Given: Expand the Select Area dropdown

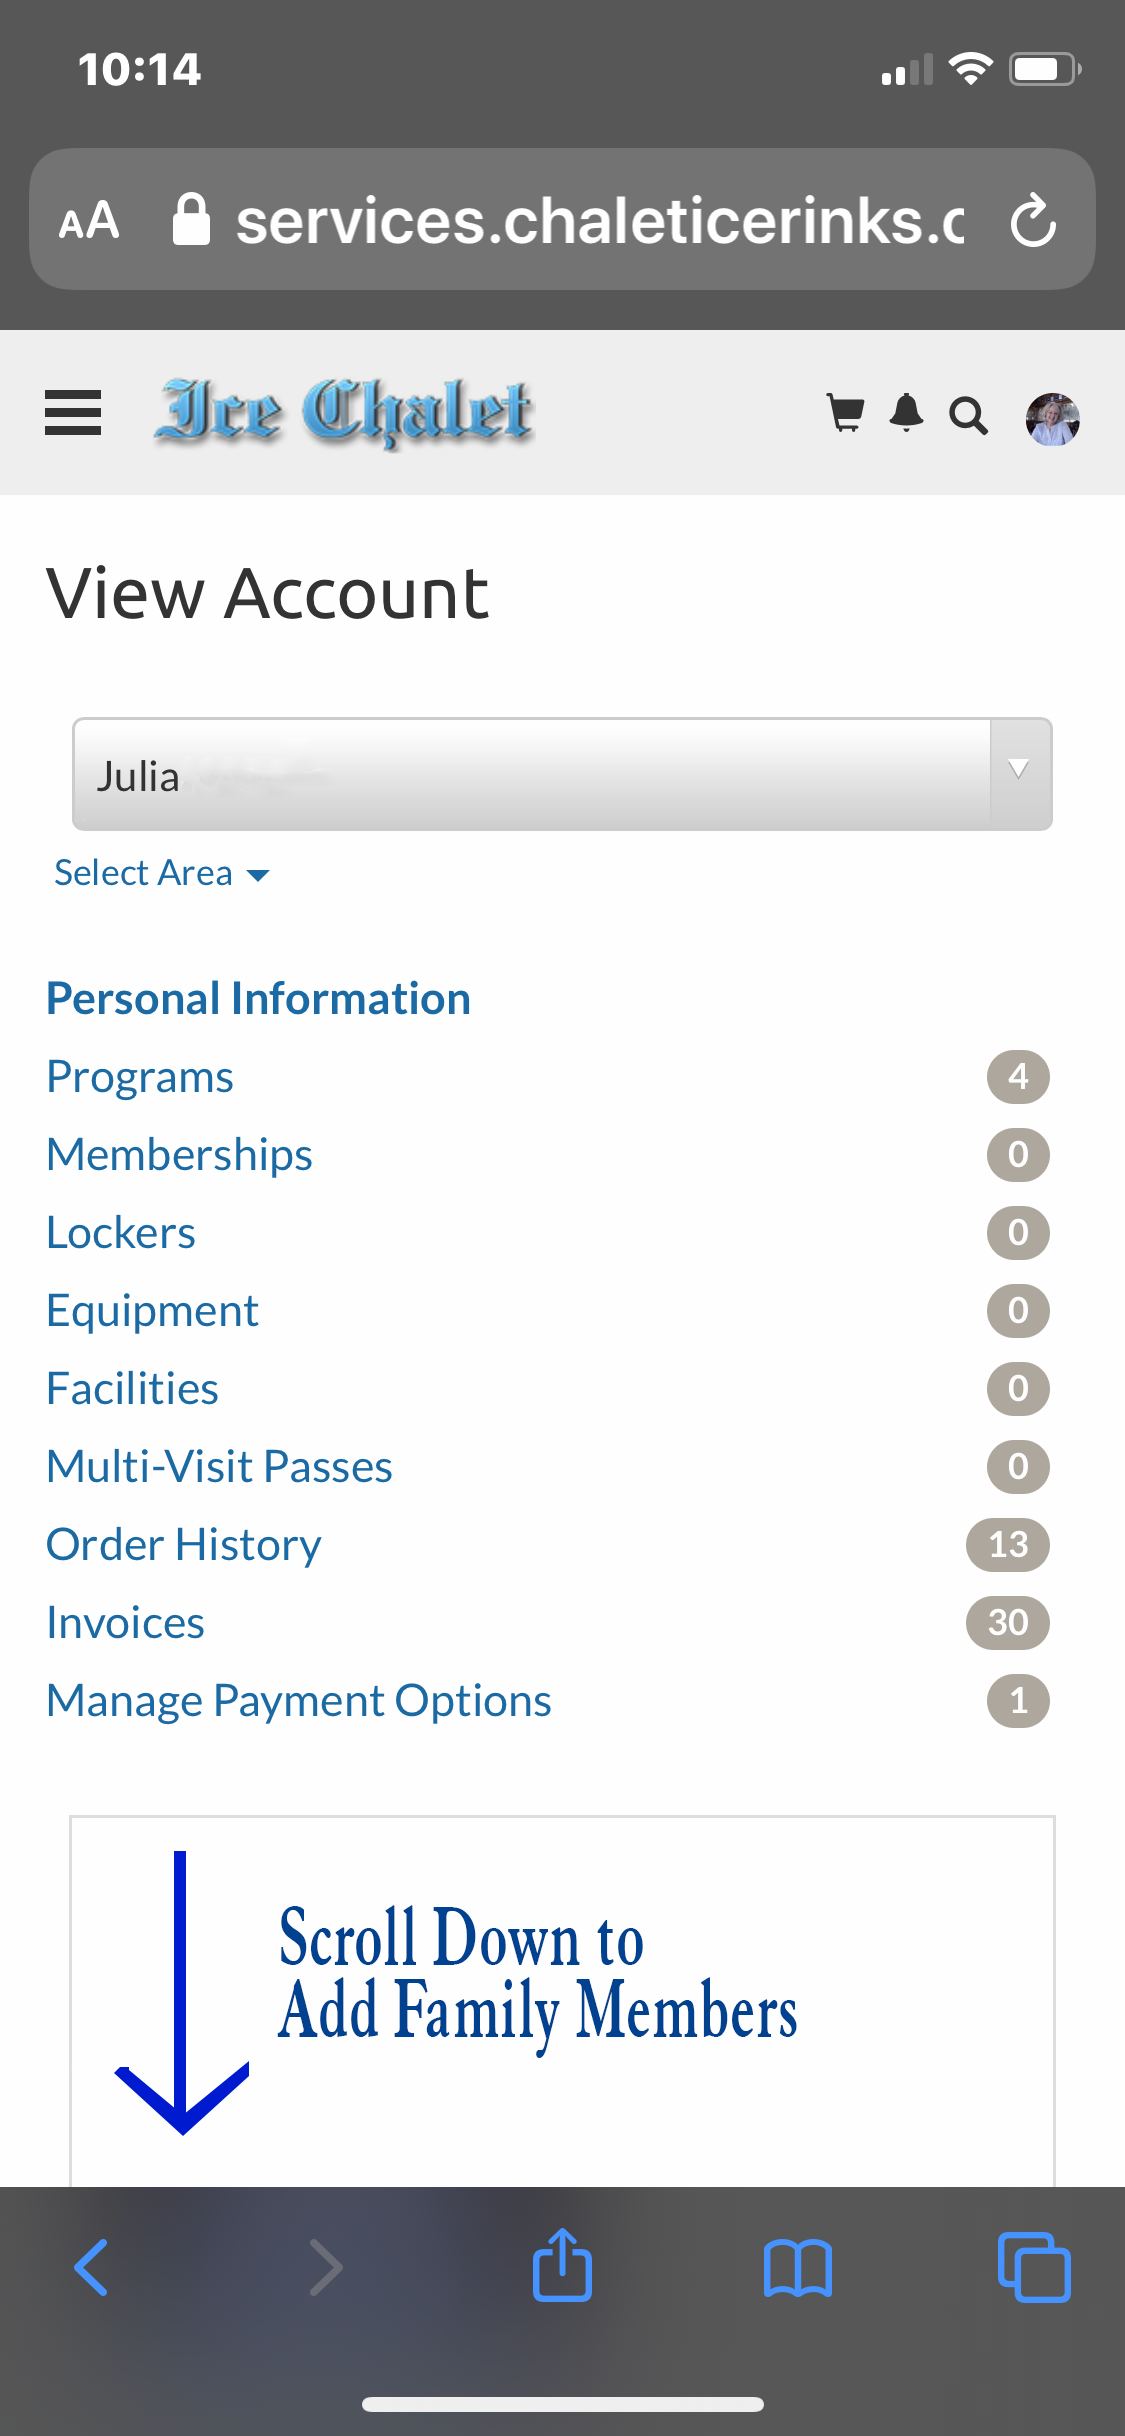Looking at the screenshot, I should (x=162, y=873).
